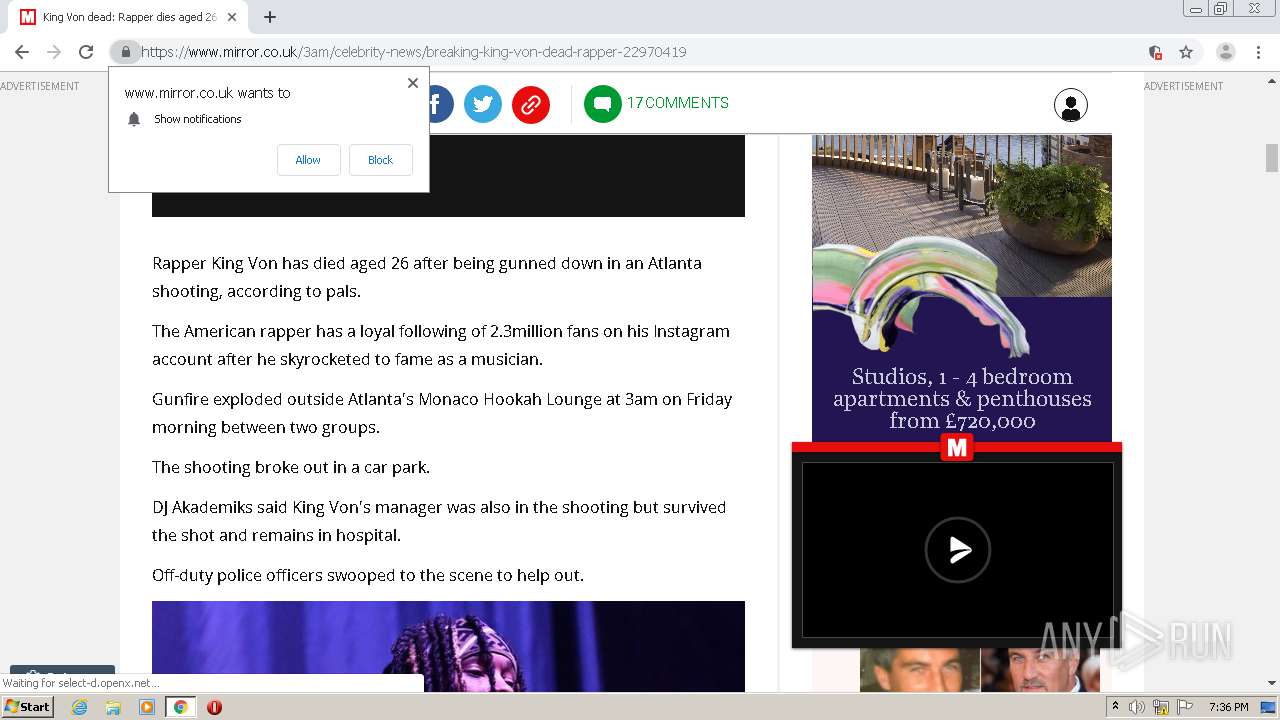Click the address bar URL
1280x720 pixels.
click(x=414, y=52)
